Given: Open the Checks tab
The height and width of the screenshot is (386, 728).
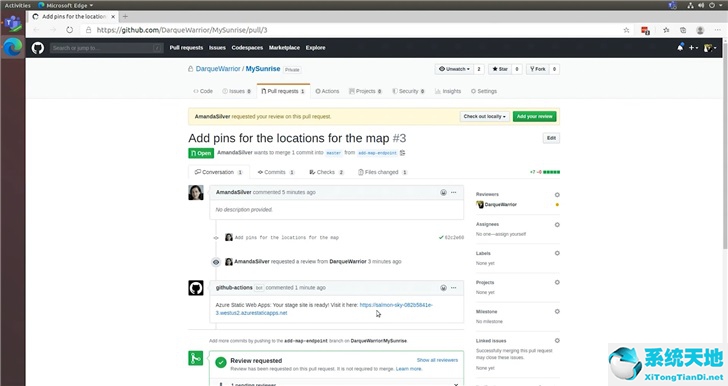Looking at the screenshot, I should [326, 172].
